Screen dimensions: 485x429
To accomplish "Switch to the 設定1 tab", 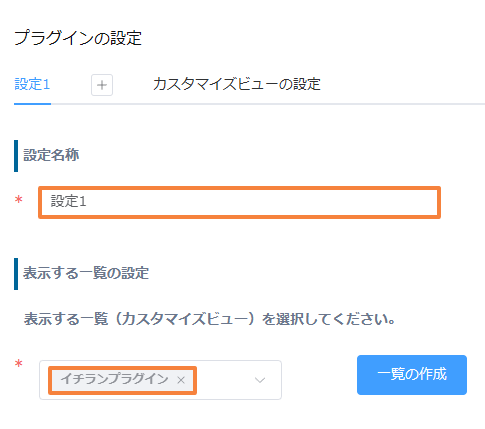I will tap(32, 84).
